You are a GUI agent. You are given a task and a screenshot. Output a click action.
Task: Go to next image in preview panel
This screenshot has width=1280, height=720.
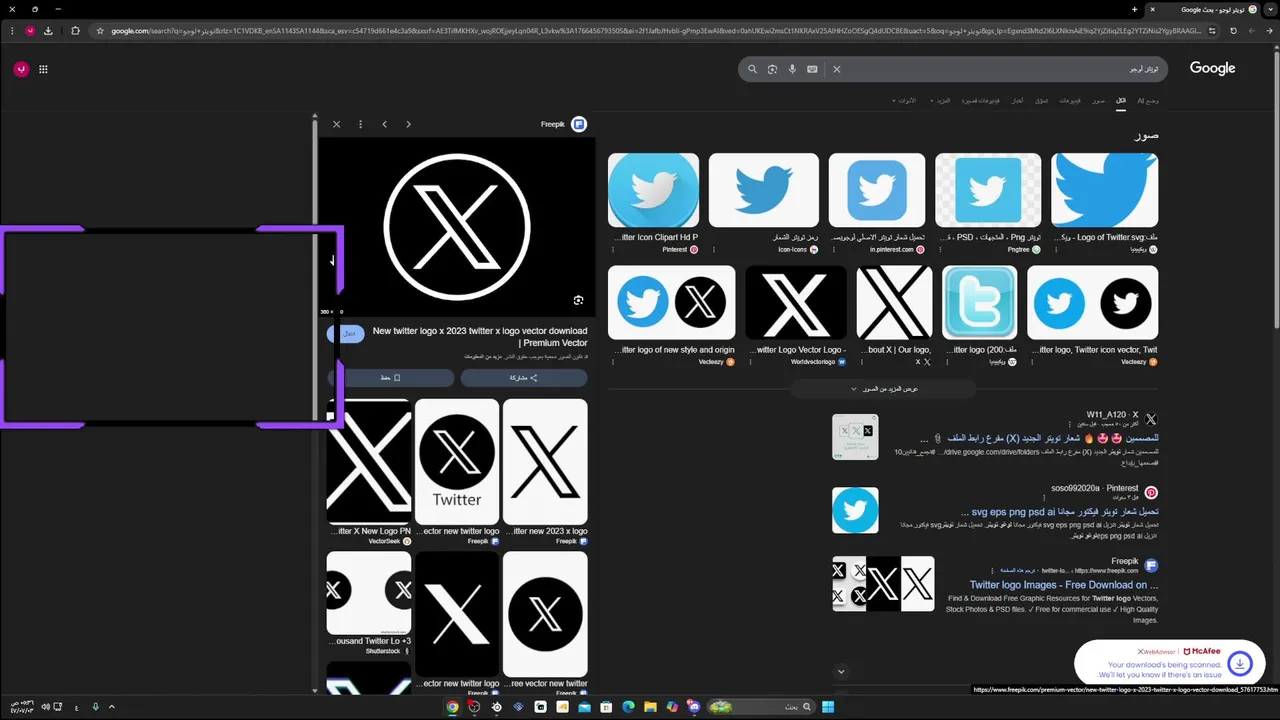point(408,124)
